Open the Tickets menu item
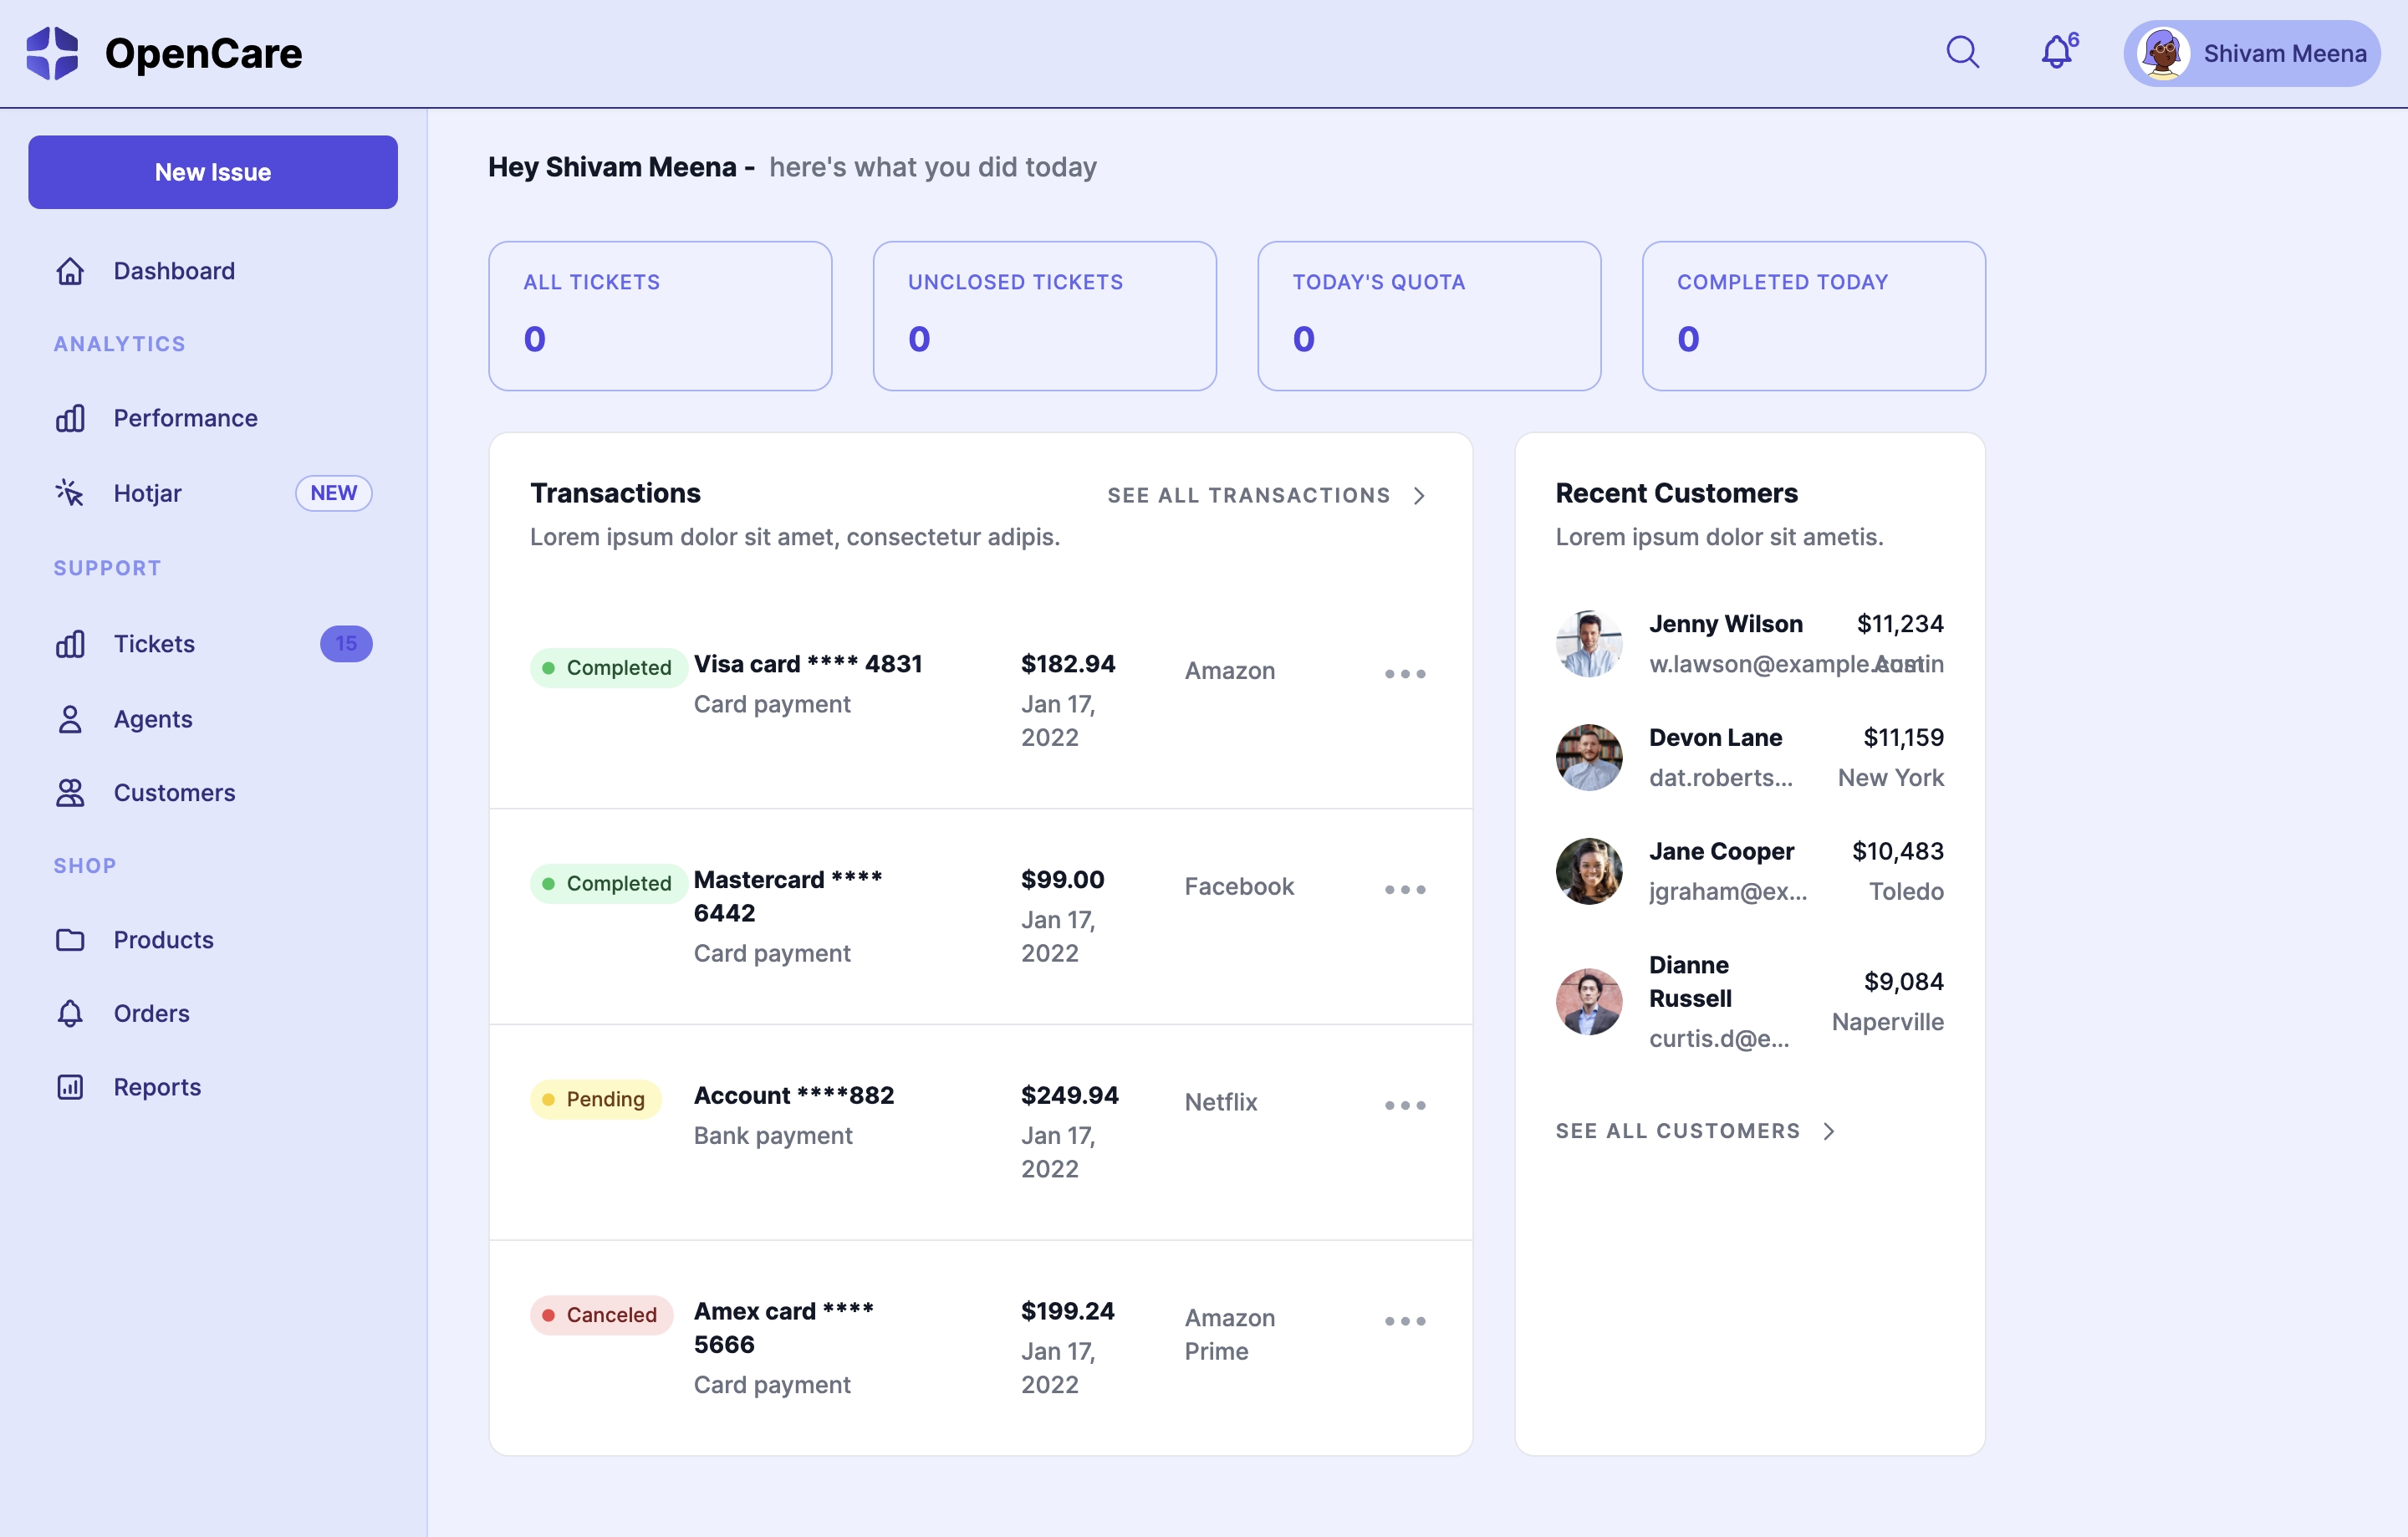The width and height of the screenshot is (2408, 1537). point(154,644)
